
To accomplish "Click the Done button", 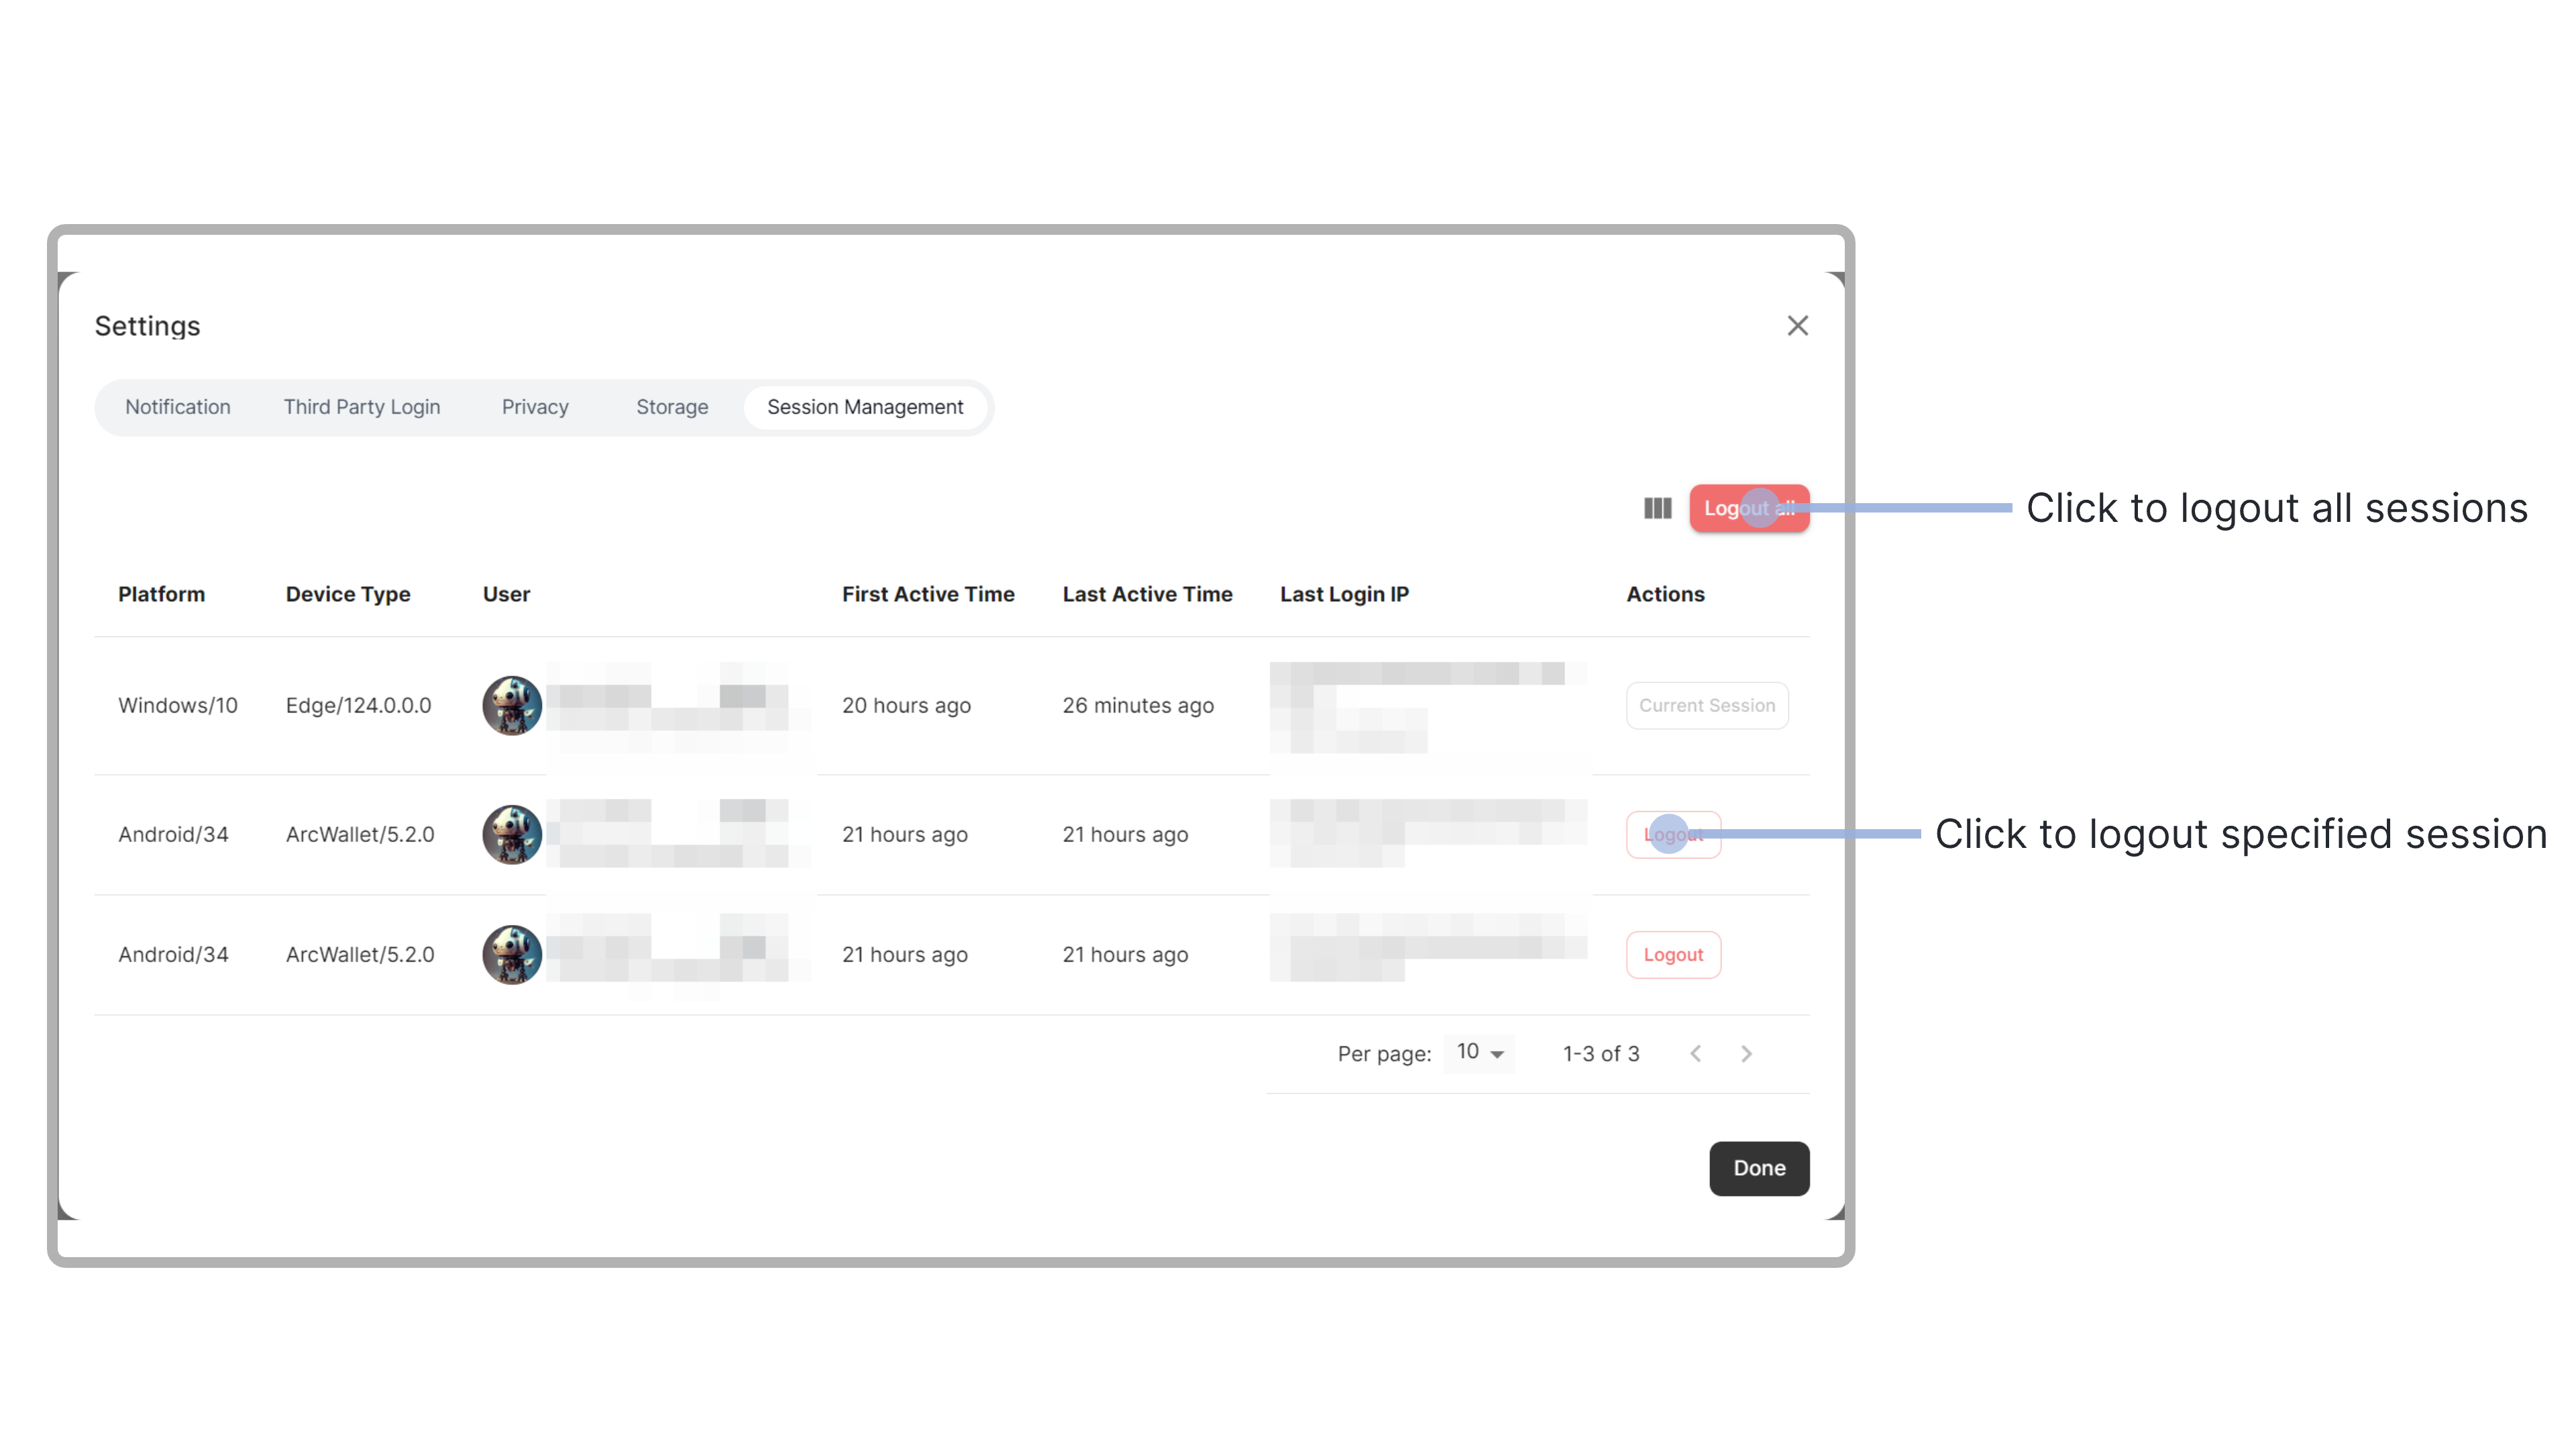I will [1759, 1168].
